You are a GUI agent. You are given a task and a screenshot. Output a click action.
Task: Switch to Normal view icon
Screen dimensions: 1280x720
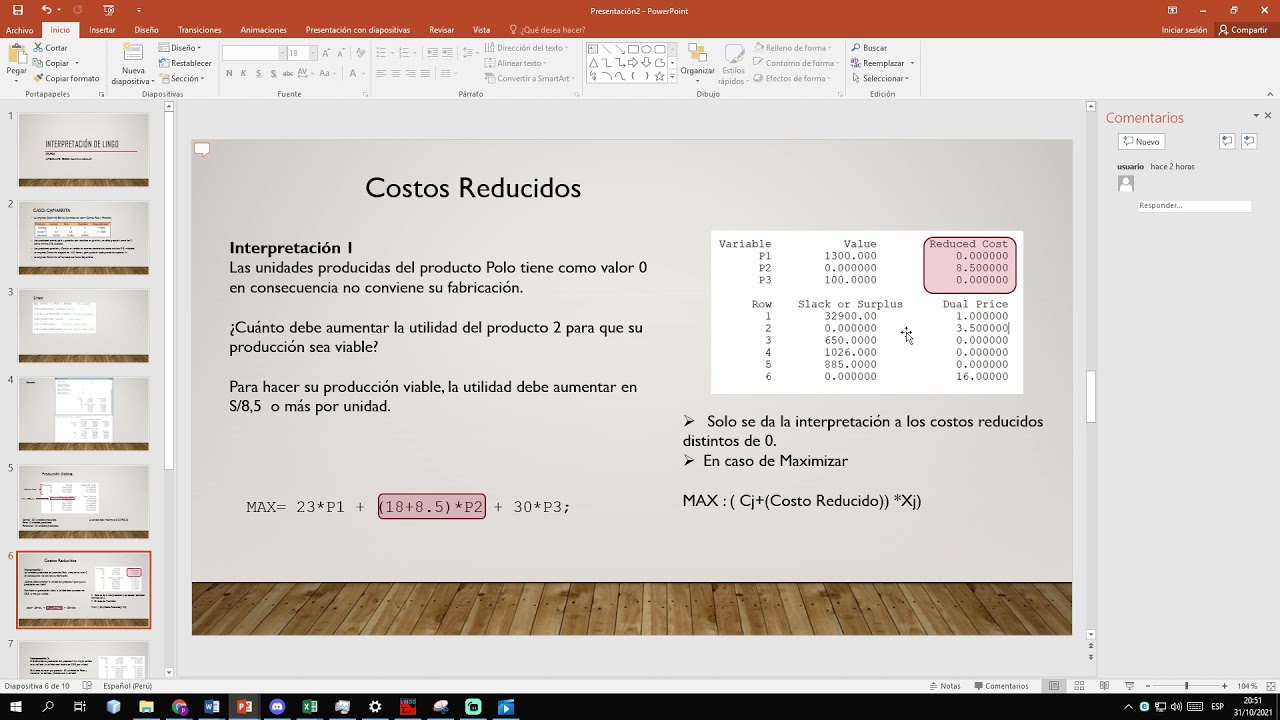click(x=1054, y=686)
